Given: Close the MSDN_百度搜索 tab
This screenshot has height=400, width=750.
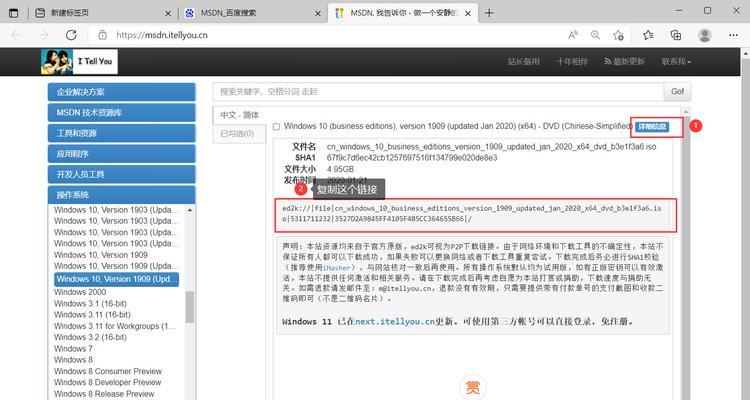Looking at the screenshot, I should pos(318,13).
